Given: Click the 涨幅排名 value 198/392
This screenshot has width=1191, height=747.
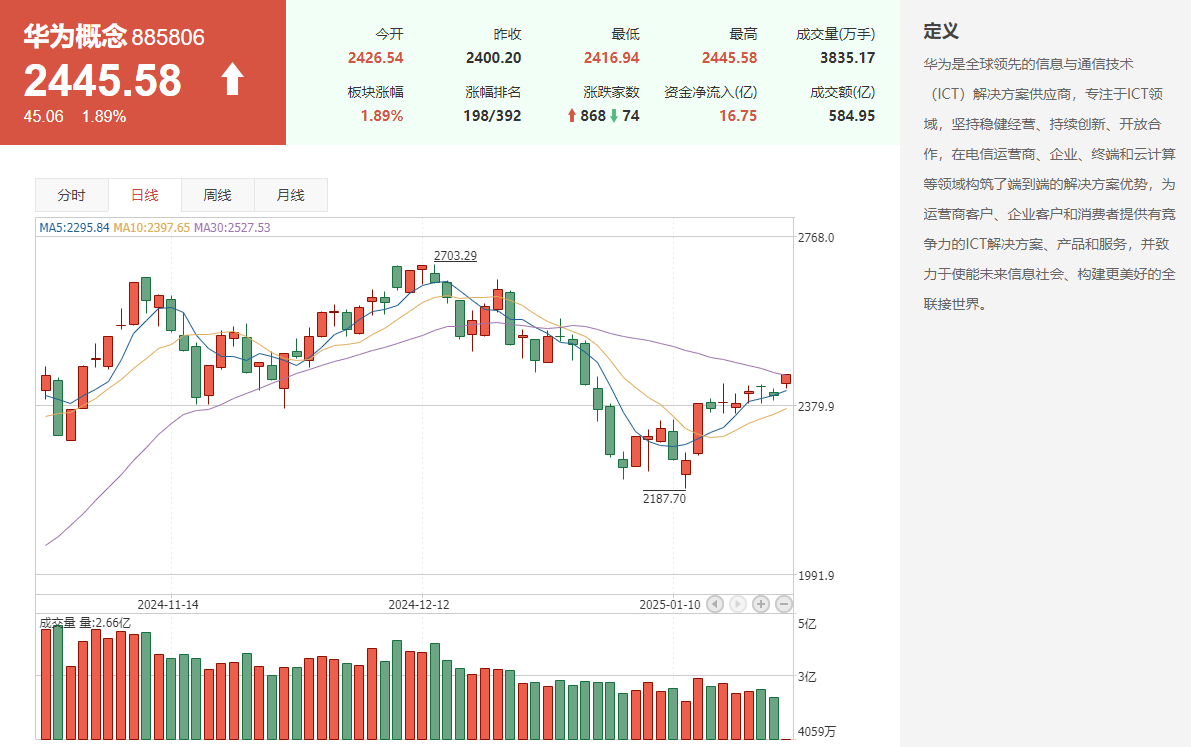Looking at the screenshot, I should pyautogui.click(x=492, y=116).
